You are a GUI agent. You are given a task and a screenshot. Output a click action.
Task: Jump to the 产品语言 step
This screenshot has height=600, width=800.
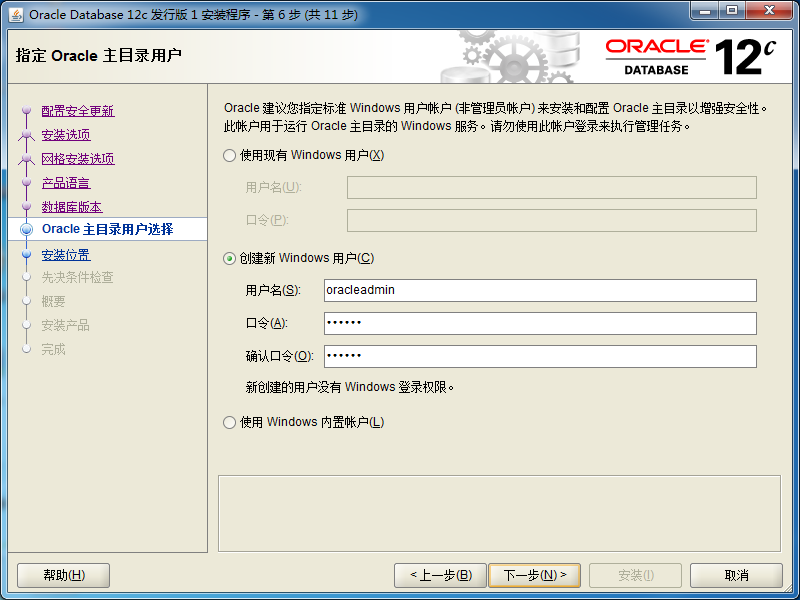[66, 183]
